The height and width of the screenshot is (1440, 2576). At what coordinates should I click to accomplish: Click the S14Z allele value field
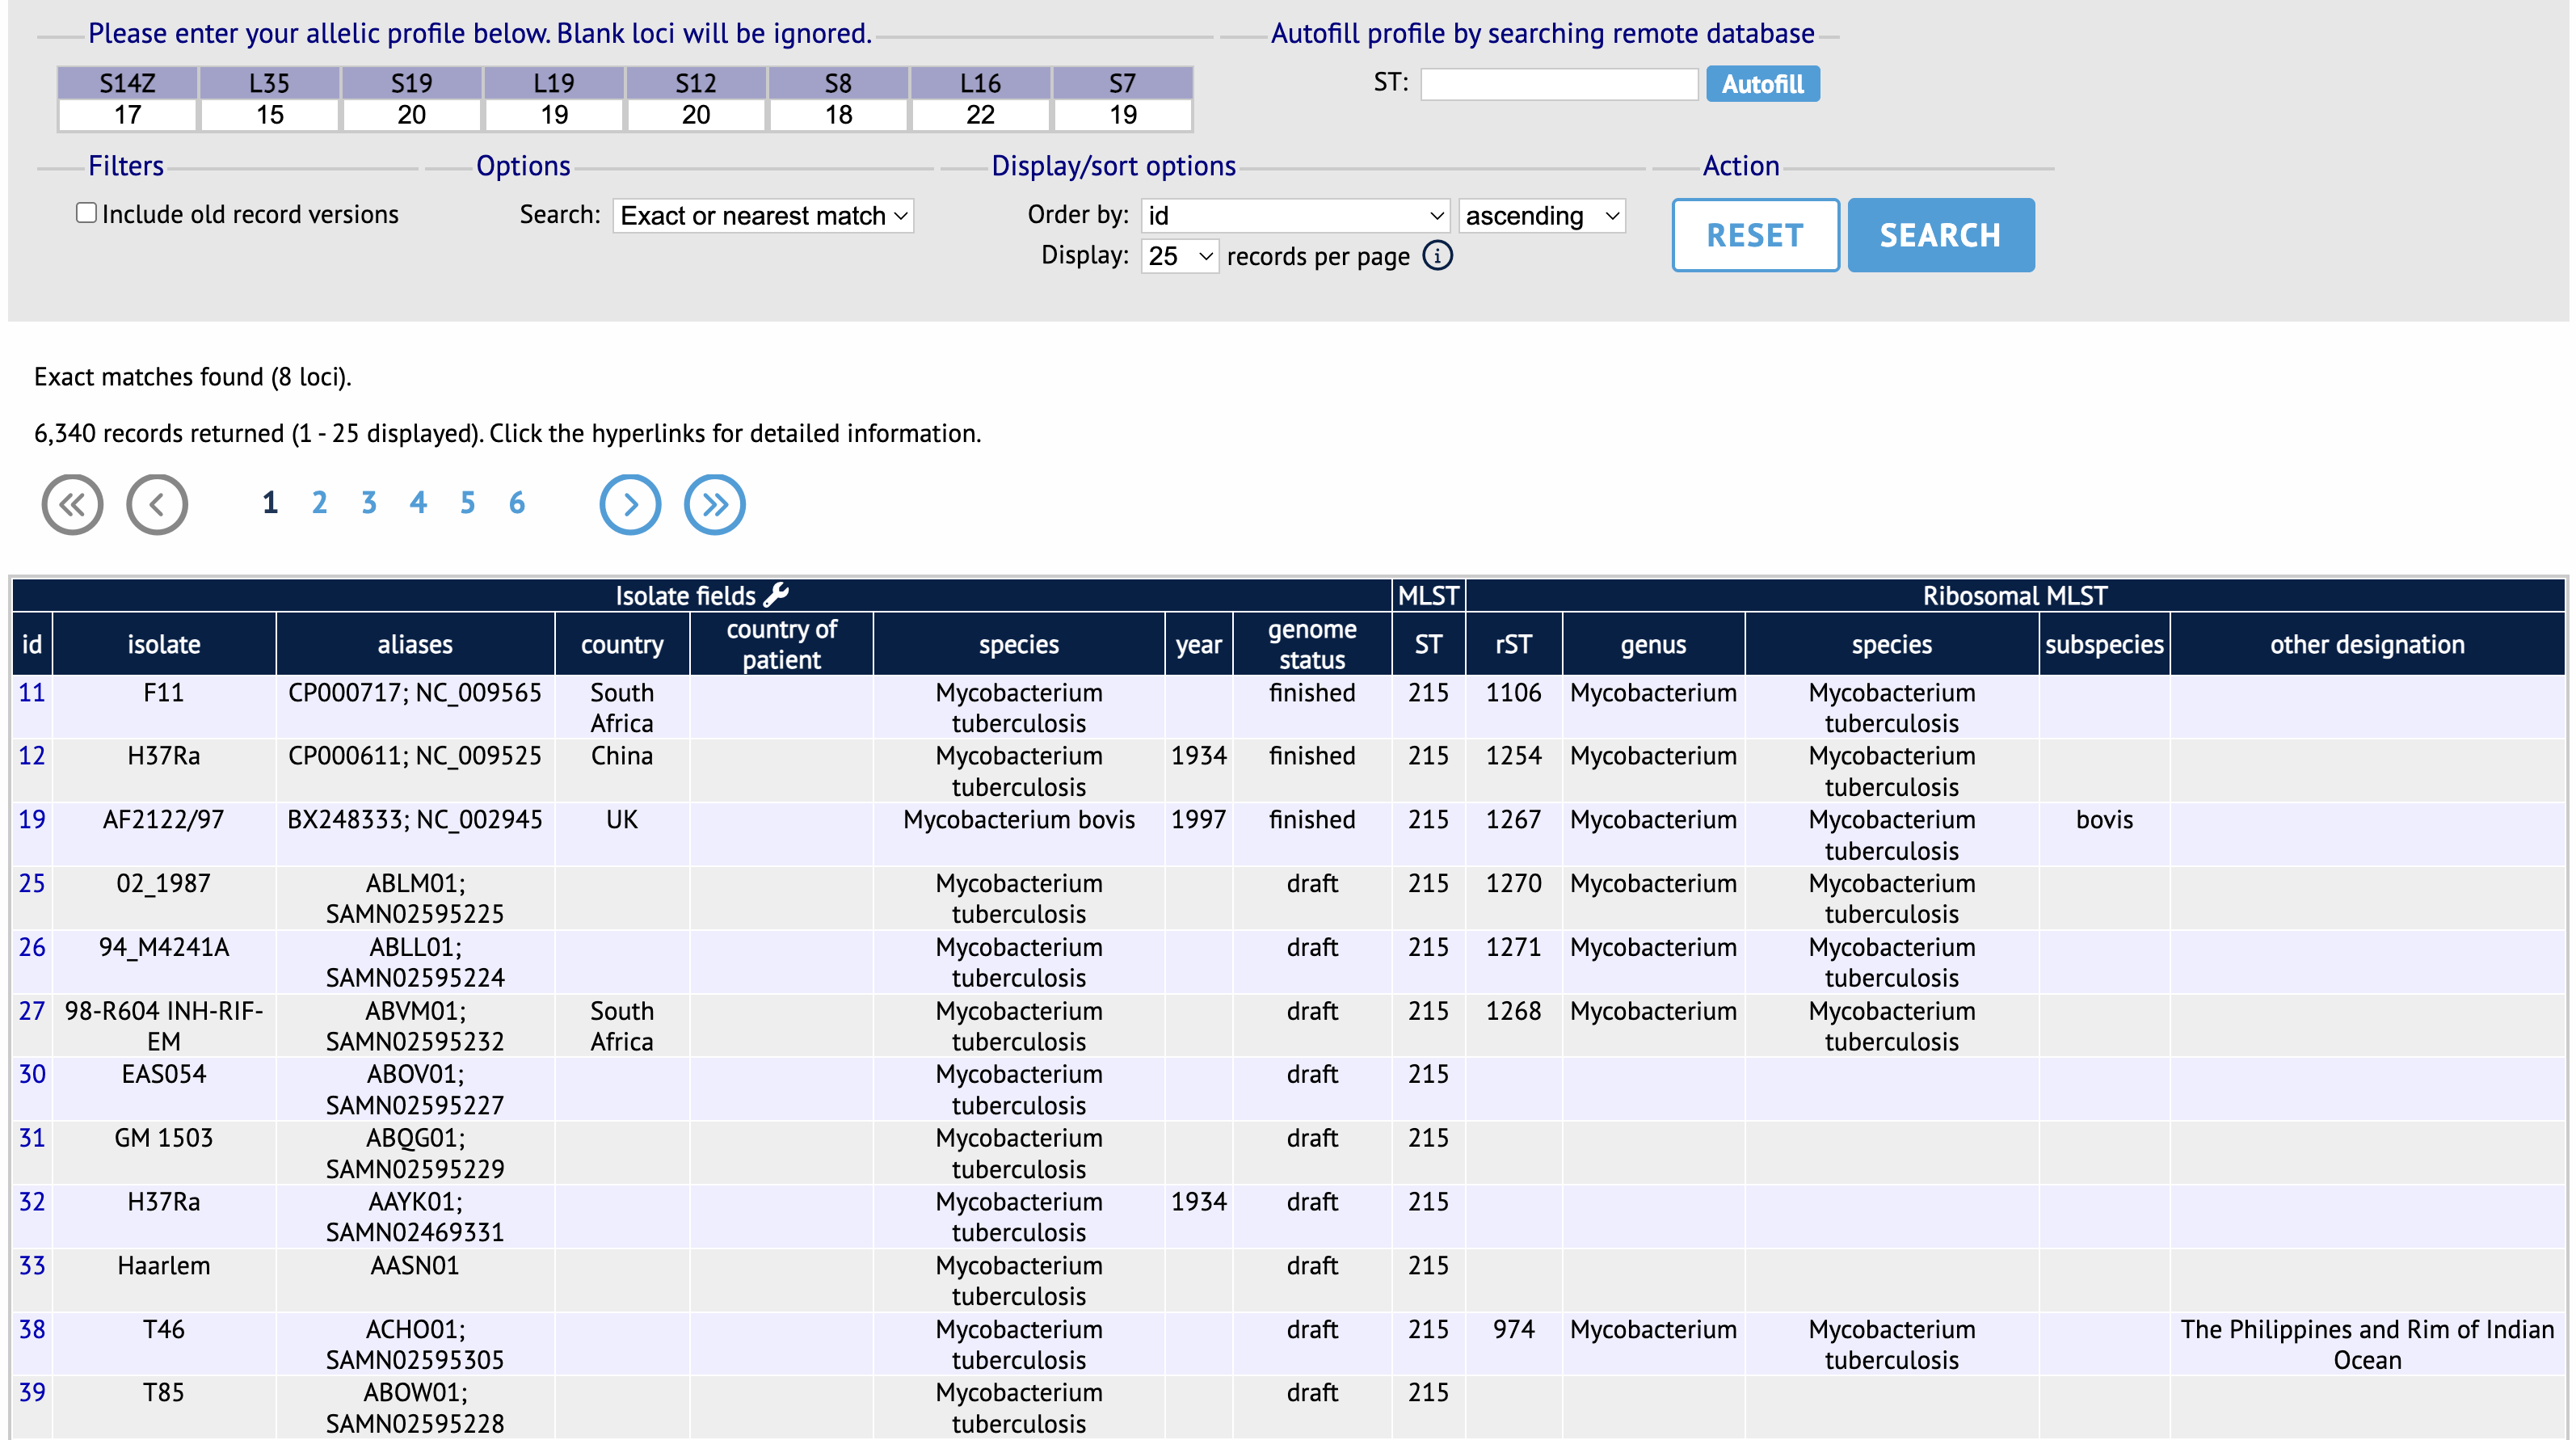point(128,115)
